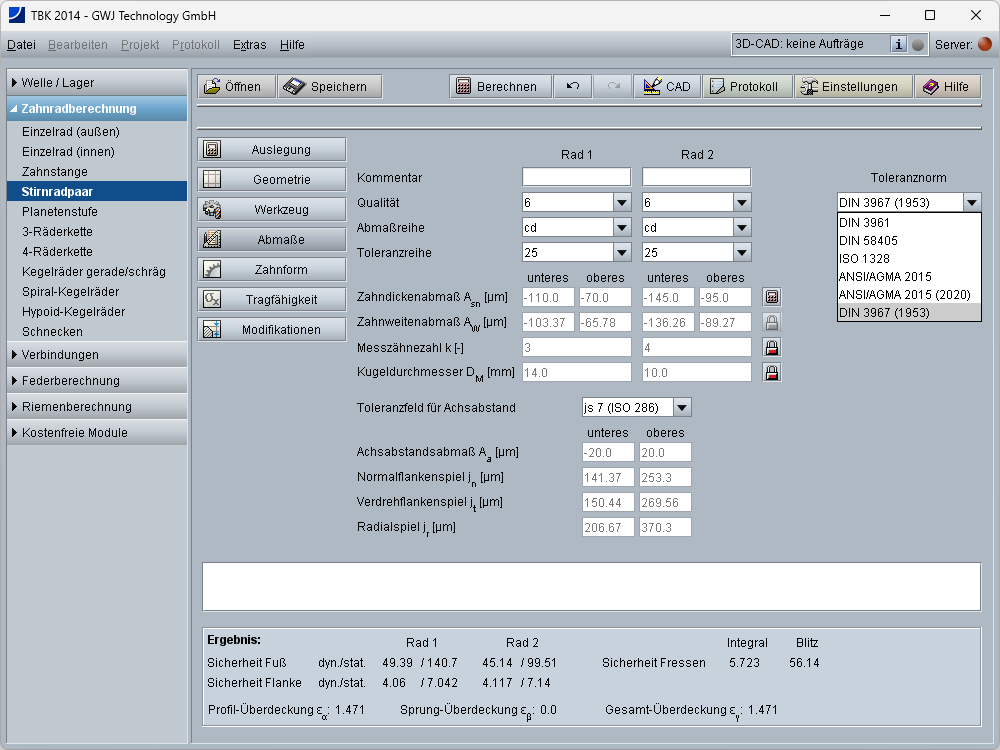Image resolution: width=1000 pixels, height=750 pixels.
Task: Open the Extras menu
Action: 249,45
